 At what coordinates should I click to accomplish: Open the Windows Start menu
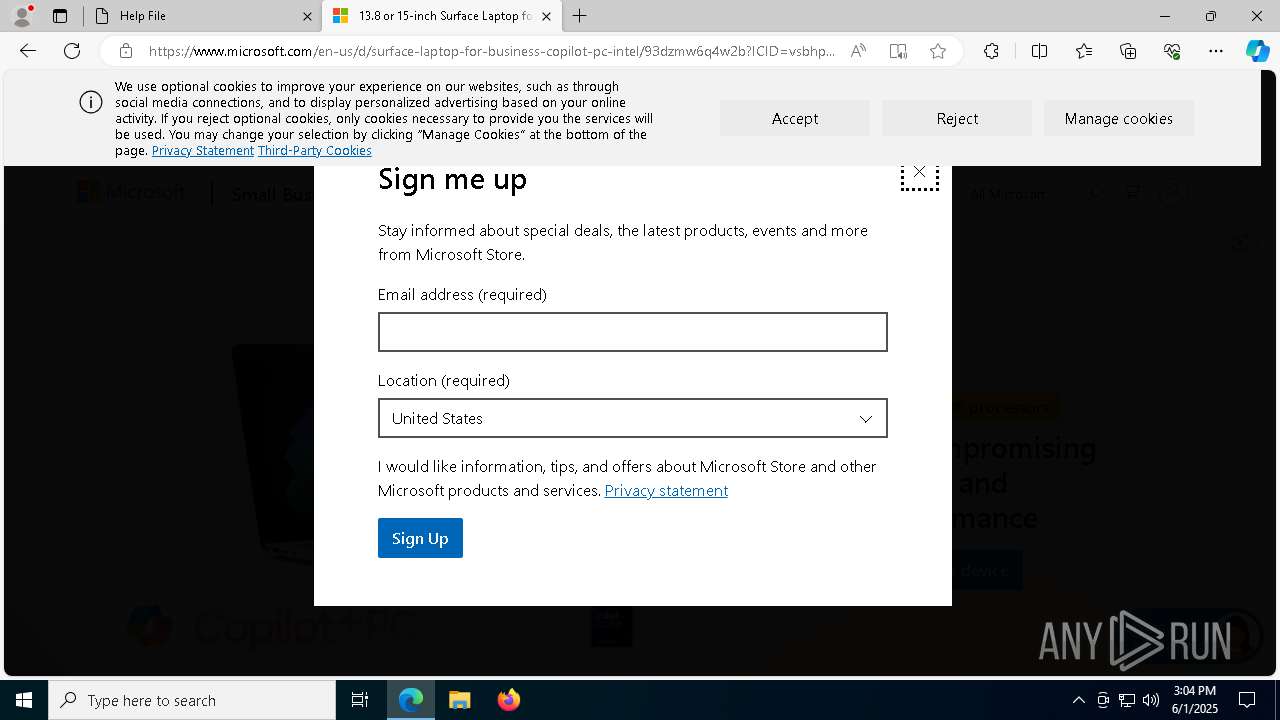[24, 700]
